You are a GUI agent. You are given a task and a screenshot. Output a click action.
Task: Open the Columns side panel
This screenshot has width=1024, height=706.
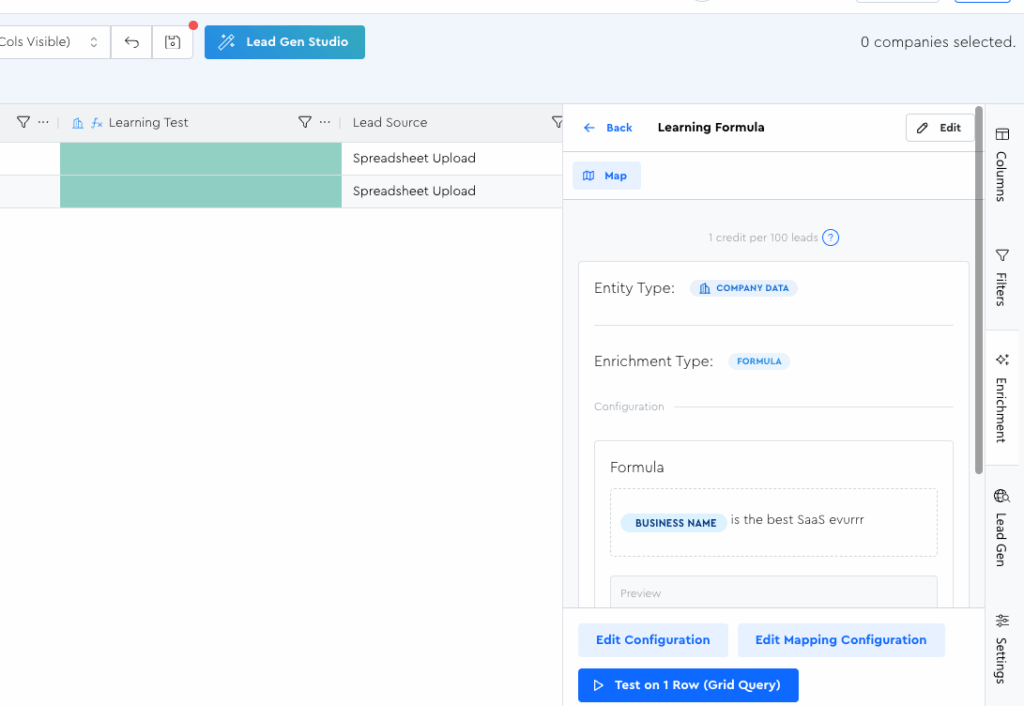(x=1002, y=166)
